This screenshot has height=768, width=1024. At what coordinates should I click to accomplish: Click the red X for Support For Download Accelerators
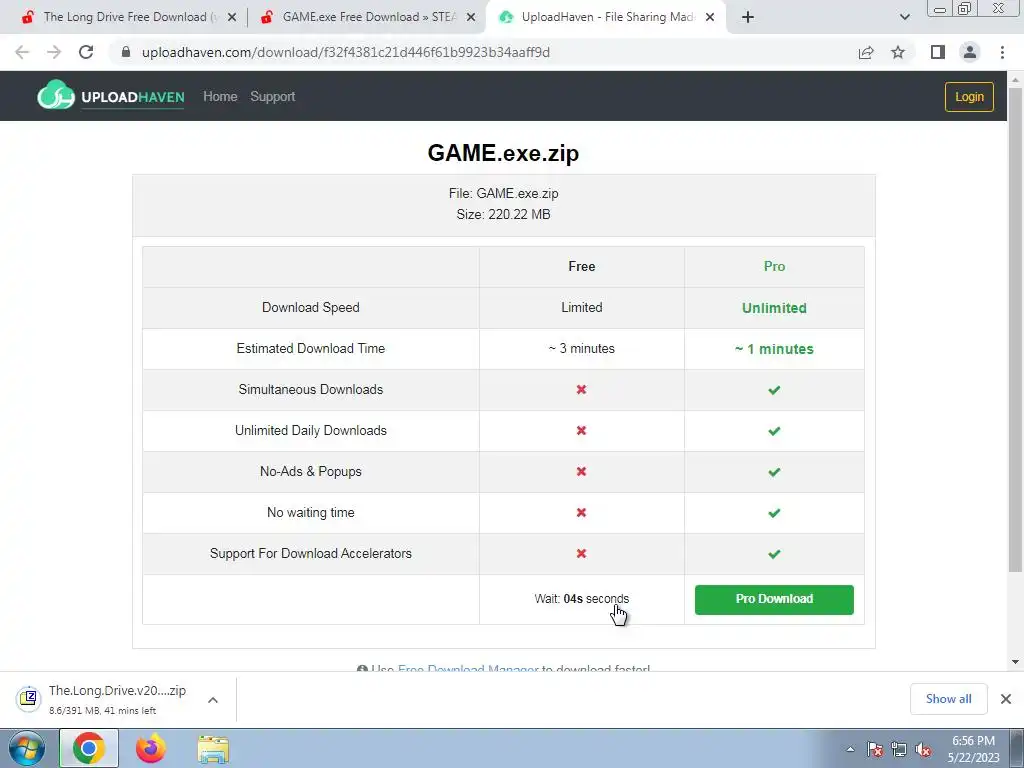(x=581, y=554)
